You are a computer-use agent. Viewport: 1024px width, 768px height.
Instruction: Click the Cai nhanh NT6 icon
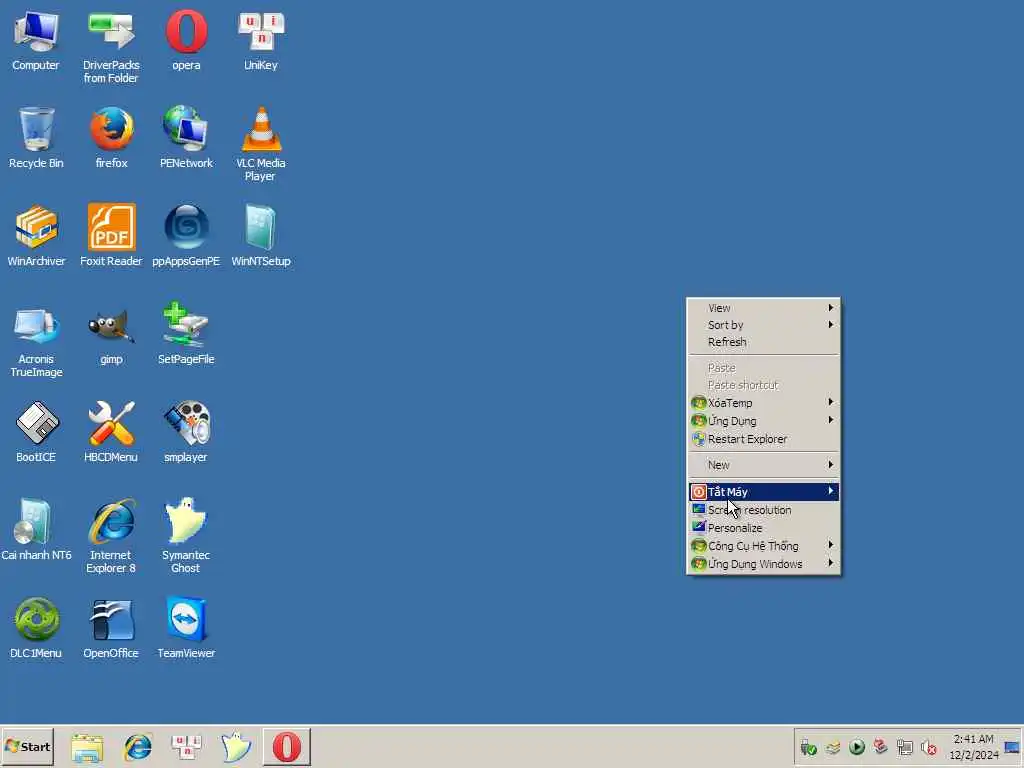(x=36, y=530)
